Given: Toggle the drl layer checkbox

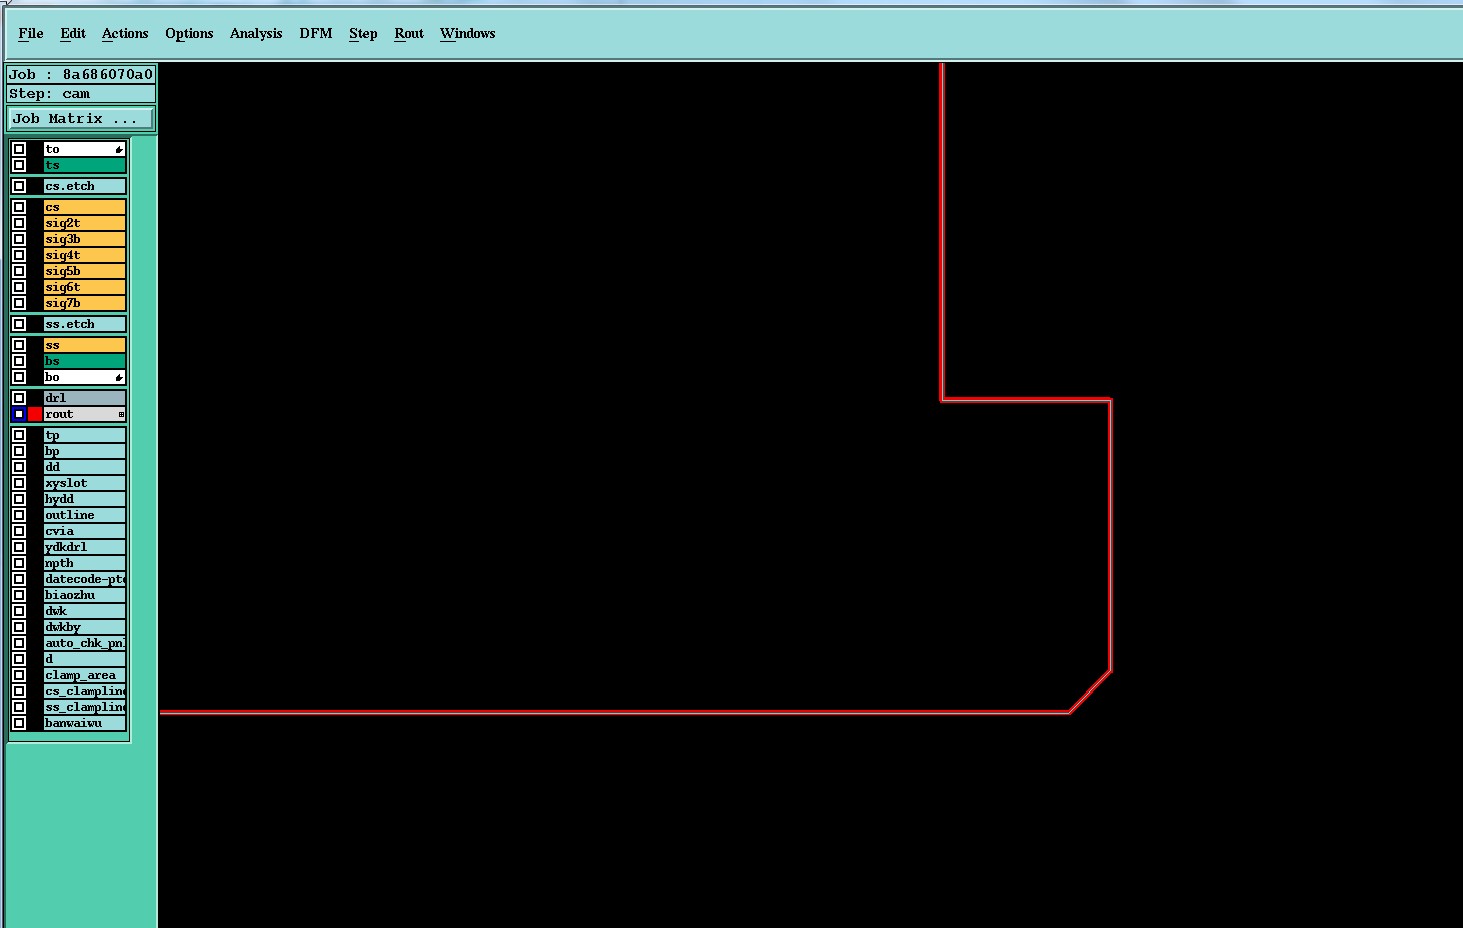Looking at the screenshot, I should 19,398.
